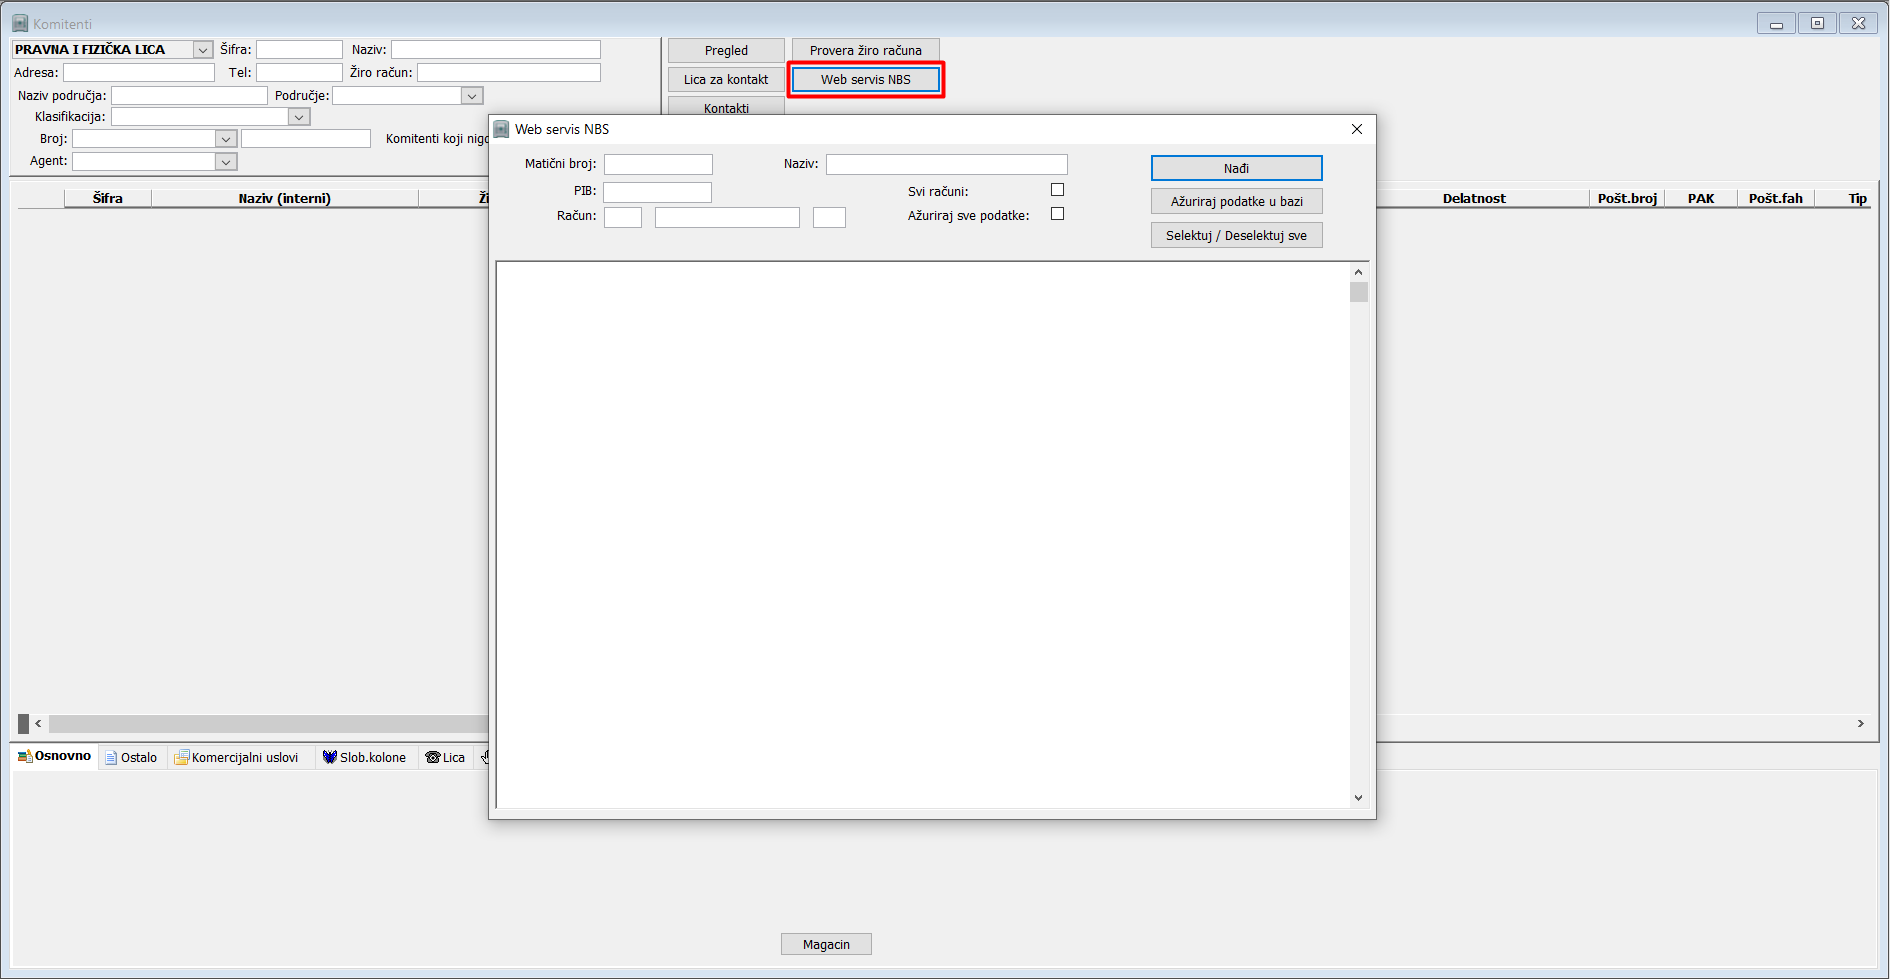
Task: Expand the Područje combo box
Action: tap(472, 96)
